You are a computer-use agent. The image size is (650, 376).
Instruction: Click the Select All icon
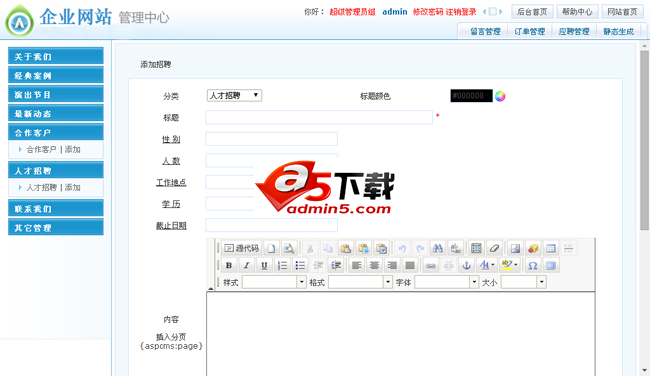(476, 248)
